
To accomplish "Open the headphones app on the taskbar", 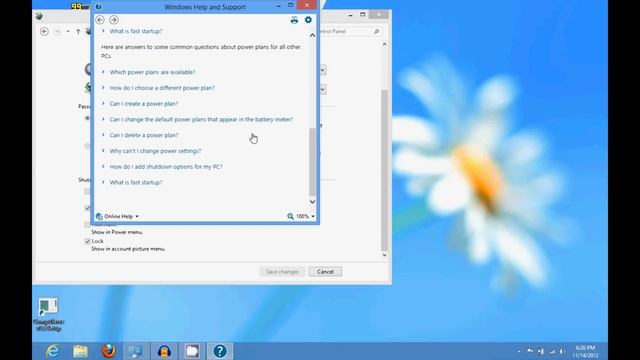I will pos(164,351).
